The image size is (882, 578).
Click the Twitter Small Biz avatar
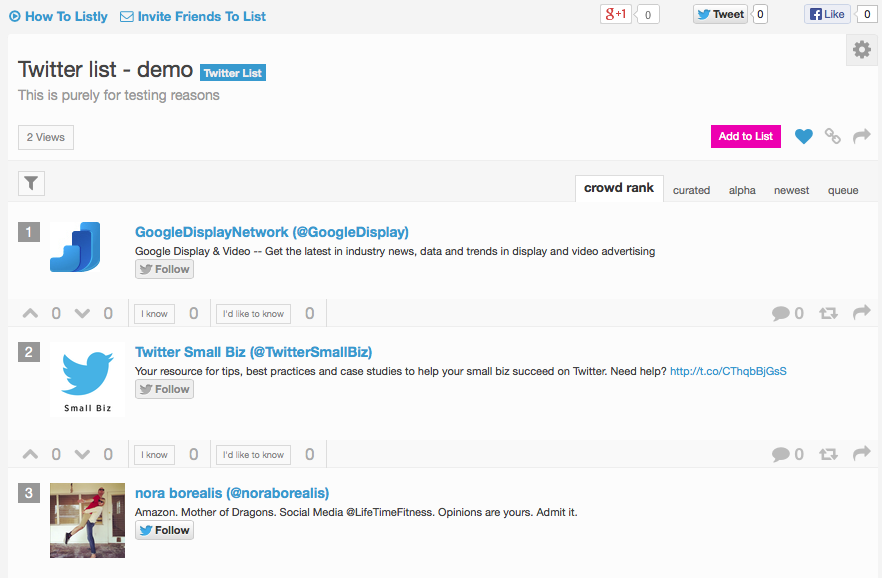pyautogui.click(x=87, y=380)
